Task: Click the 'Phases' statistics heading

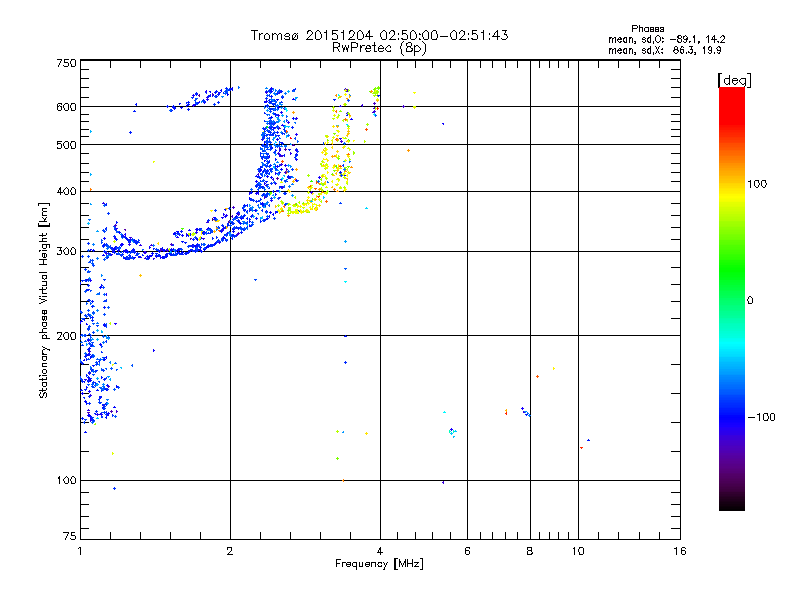Action: click(x=647, y=29)
